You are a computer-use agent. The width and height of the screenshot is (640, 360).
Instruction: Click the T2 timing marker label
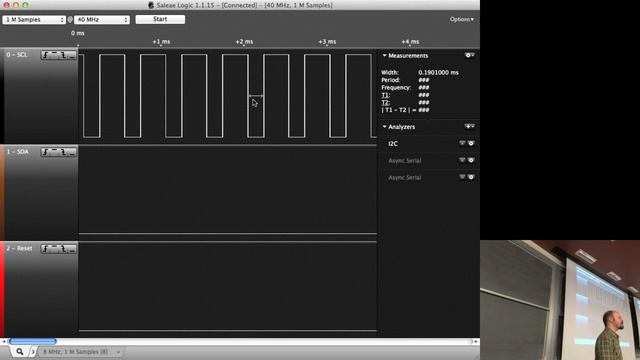[x=385, y=102]
